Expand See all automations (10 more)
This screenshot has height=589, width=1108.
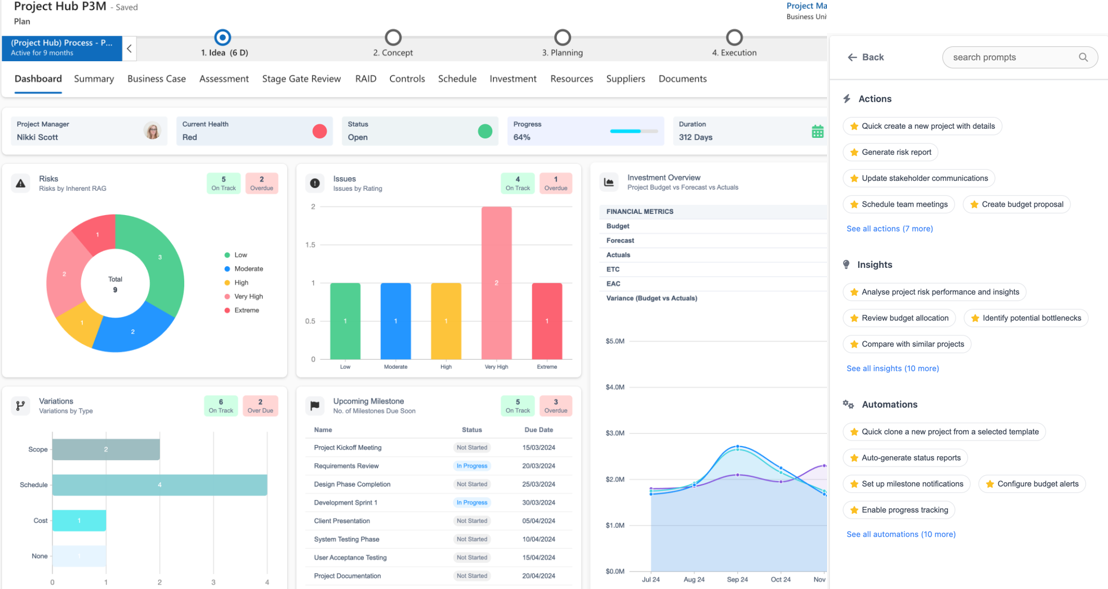(901, 535)
